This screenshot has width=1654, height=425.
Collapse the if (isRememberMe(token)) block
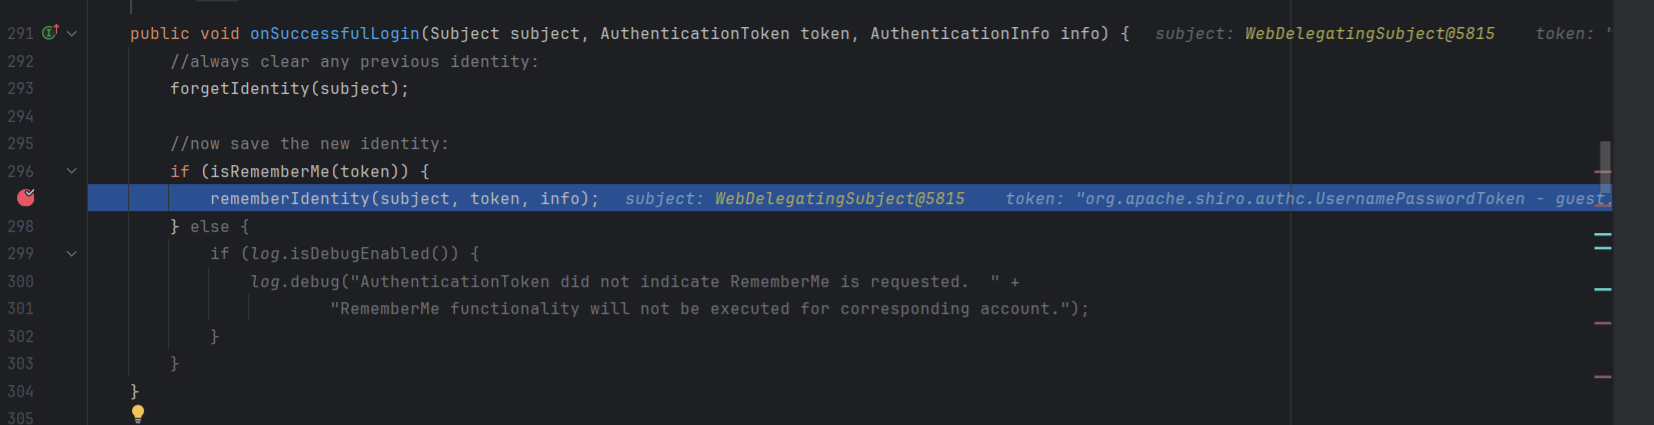point(72,171)
